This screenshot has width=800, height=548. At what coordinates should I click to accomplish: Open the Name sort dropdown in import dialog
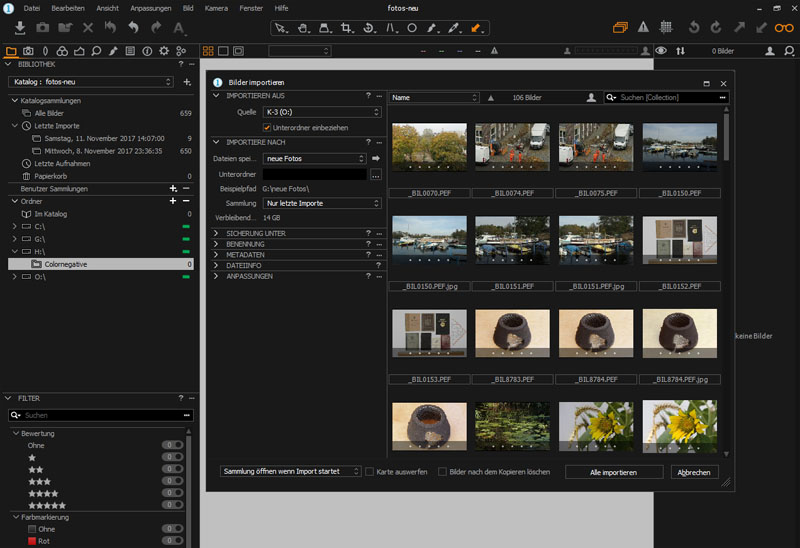435,97
